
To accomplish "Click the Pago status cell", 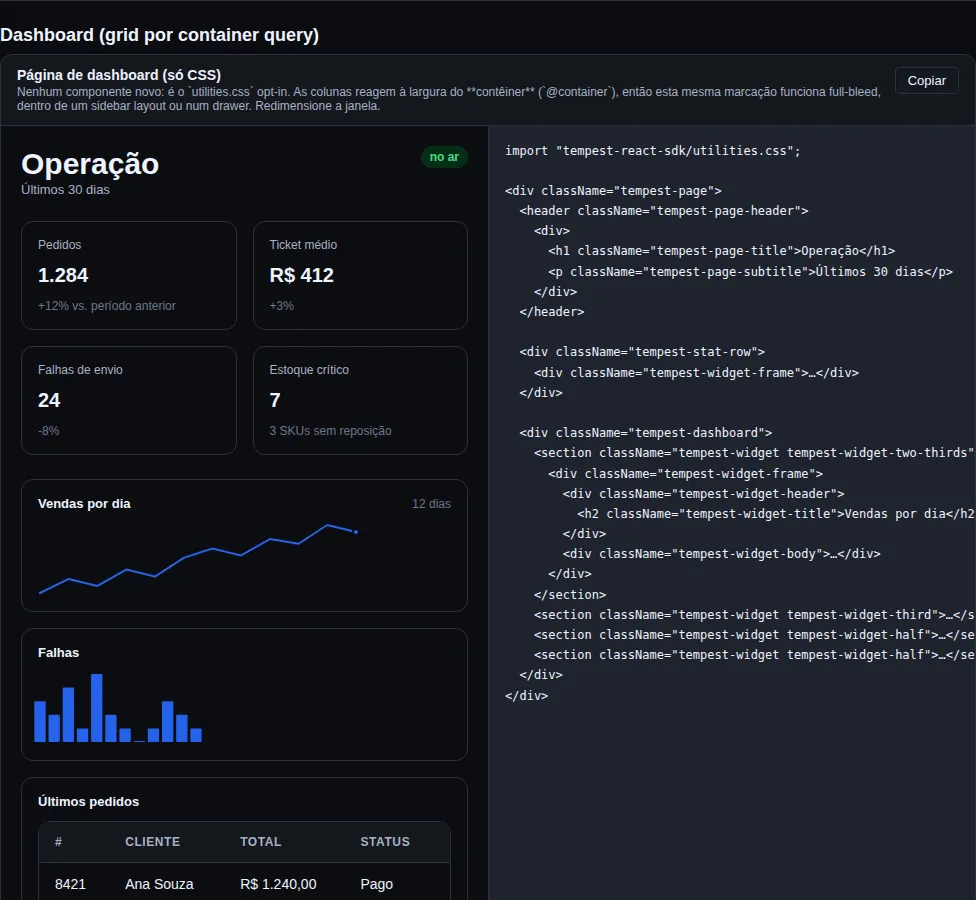I will pos(377,884).
